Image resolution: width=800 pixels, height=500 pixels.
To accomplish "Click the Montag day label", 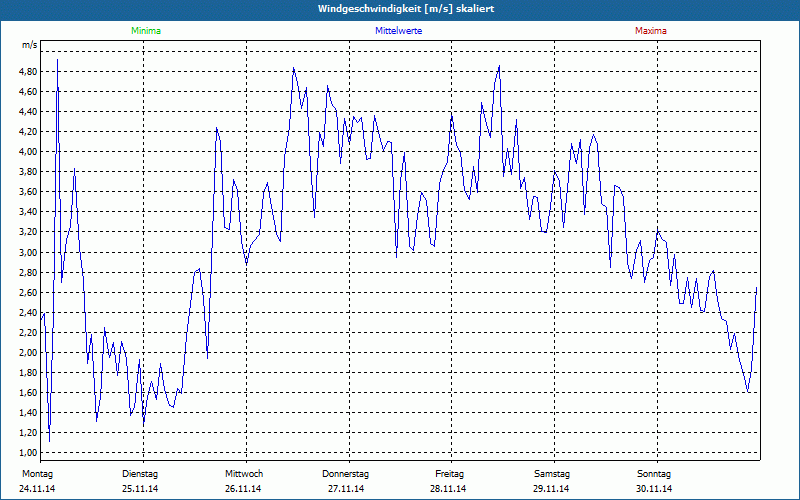I will tap(37, 474).
